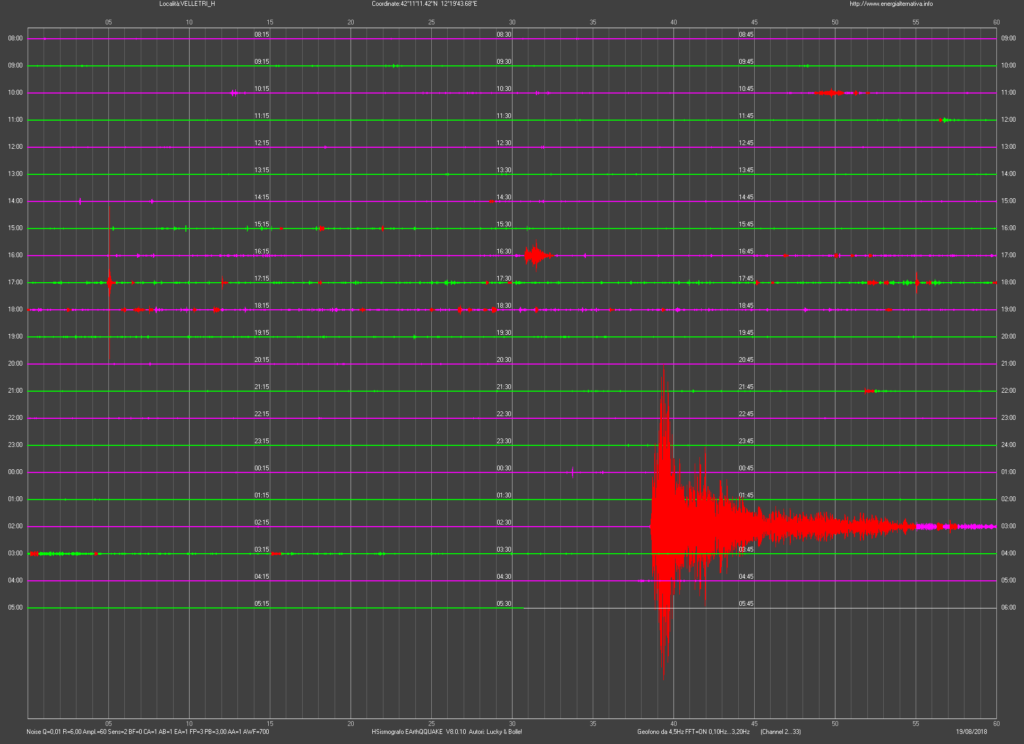This screenshot has height=744, width=1024.
Task: Click the 05:45 quarter-hour label
Action: 746,604
